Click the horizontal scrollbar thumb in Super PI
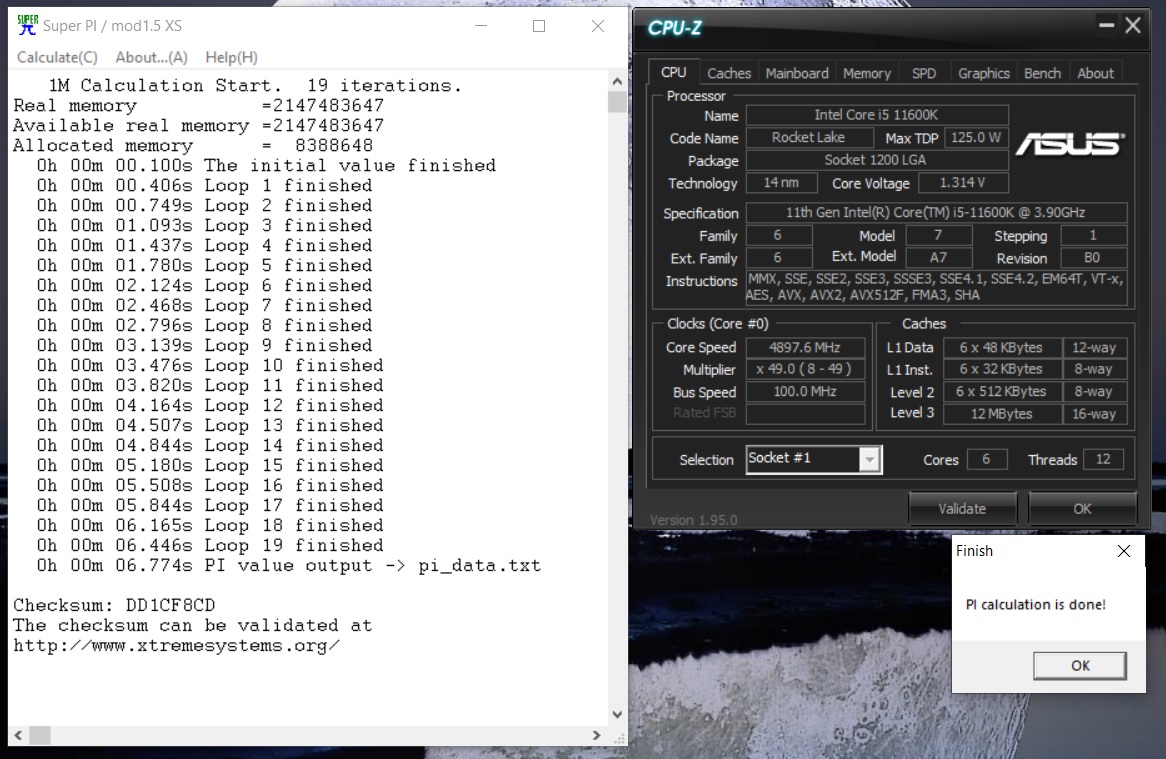Viewport: 1166px width, 759px height. tap(39, 735)
